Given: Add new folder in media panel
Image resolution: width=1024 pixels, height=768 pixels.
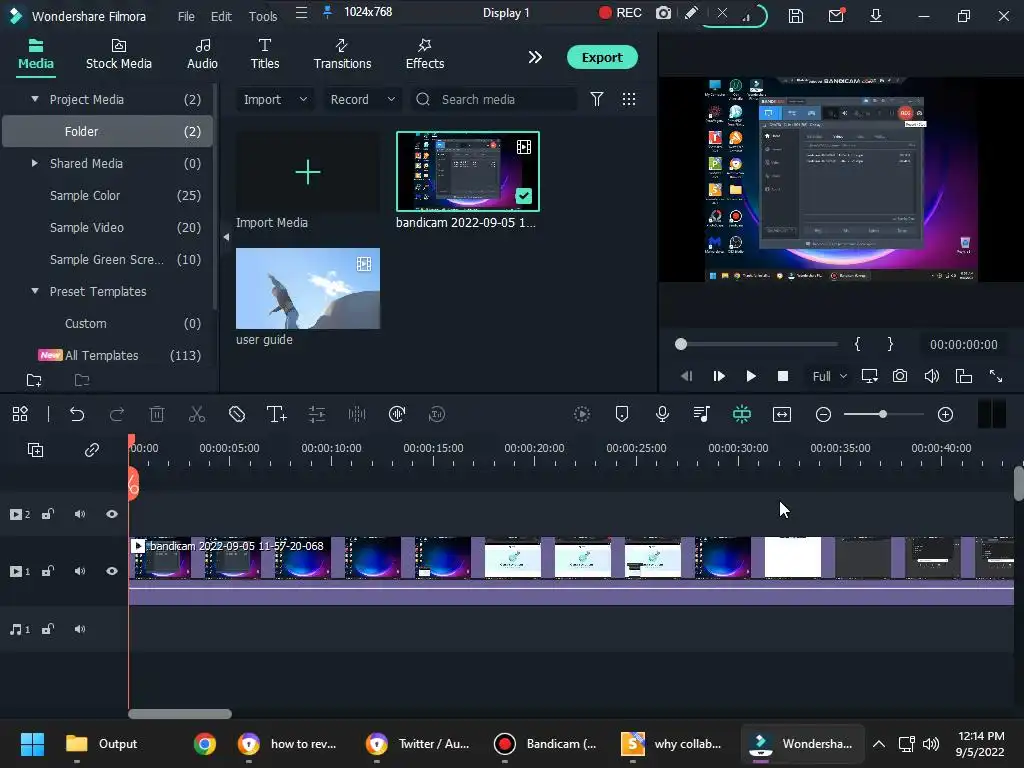Looking at the screenshot, I should tap(34, 380).
